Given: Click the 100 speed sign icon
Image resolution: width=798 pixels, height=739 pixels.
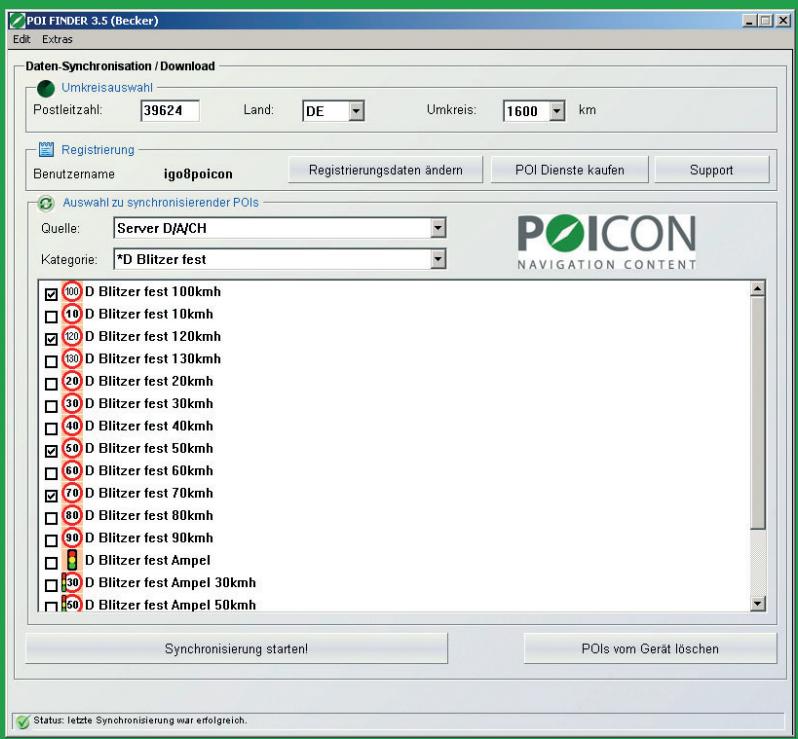Looking at the screenshot, I should [x=72, y=292].
